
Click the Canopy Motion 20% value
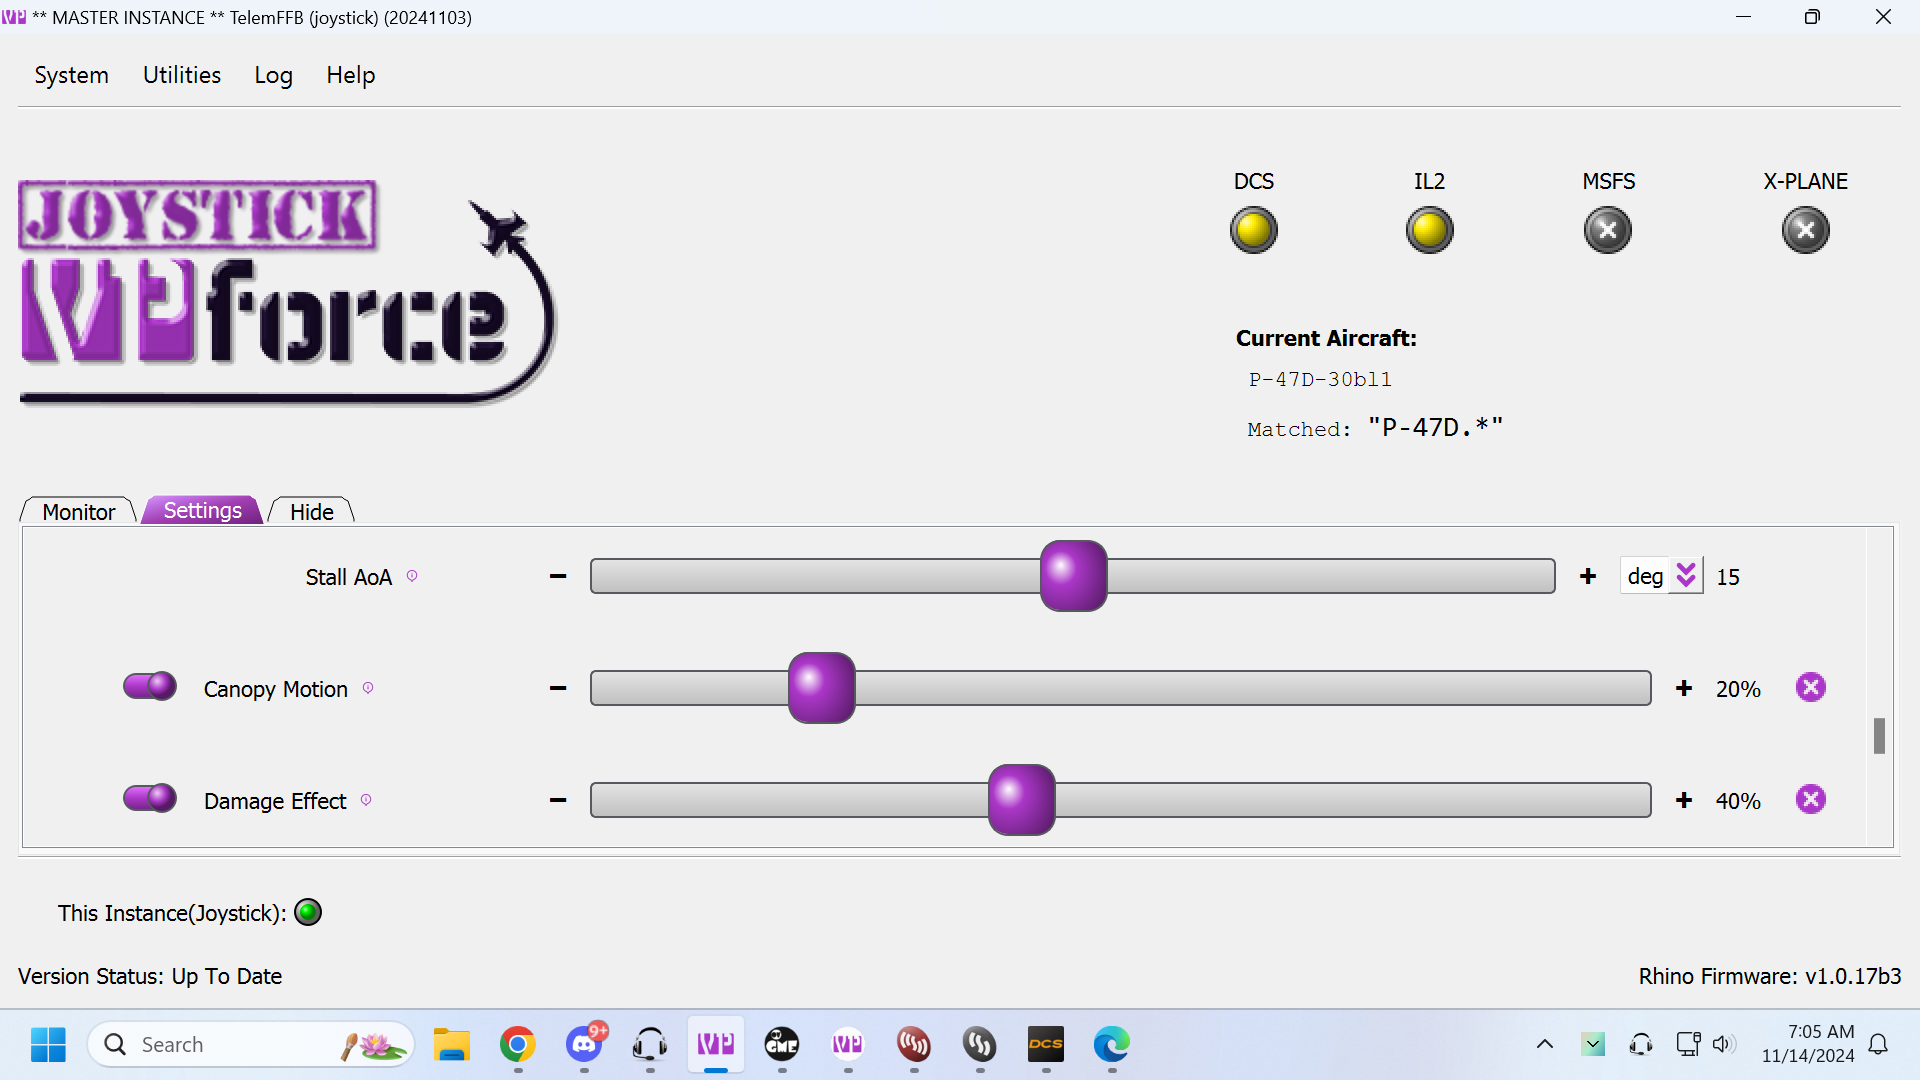[x=1738, y=689]
